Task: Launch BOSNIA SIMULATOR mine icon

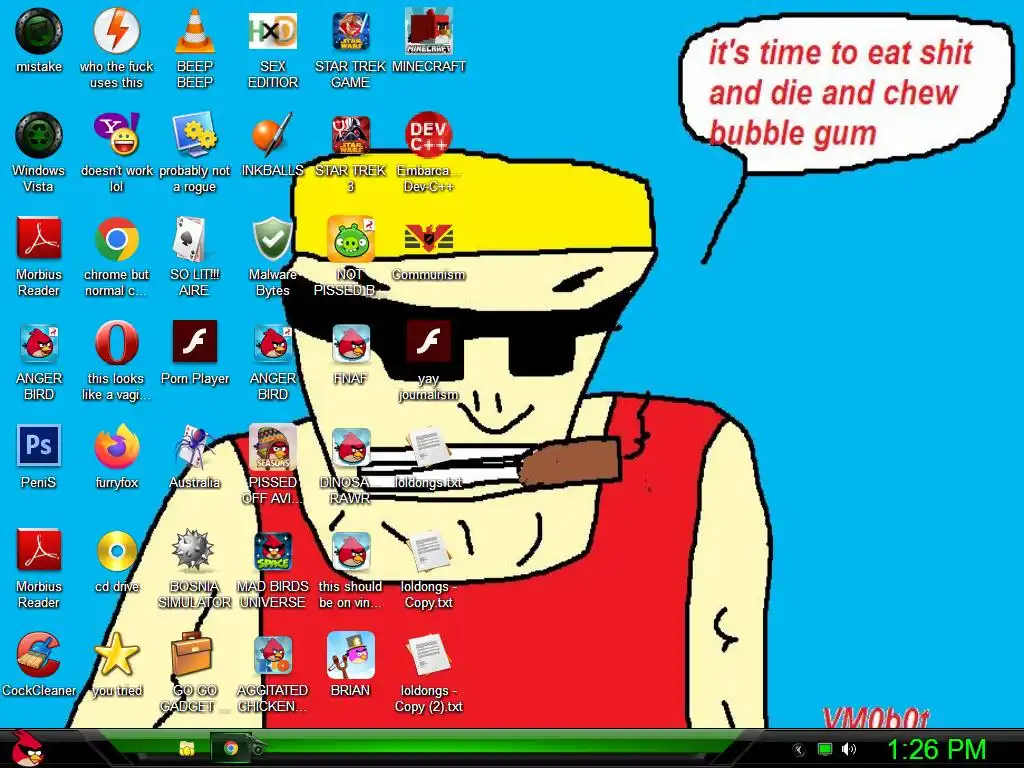Action: tap(195, 552)
